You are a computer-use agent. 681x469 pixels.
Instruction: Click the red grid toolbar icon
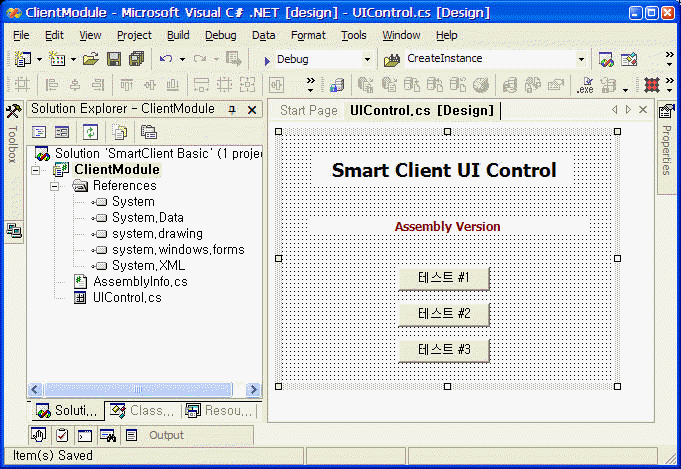[x=651, y=85]
